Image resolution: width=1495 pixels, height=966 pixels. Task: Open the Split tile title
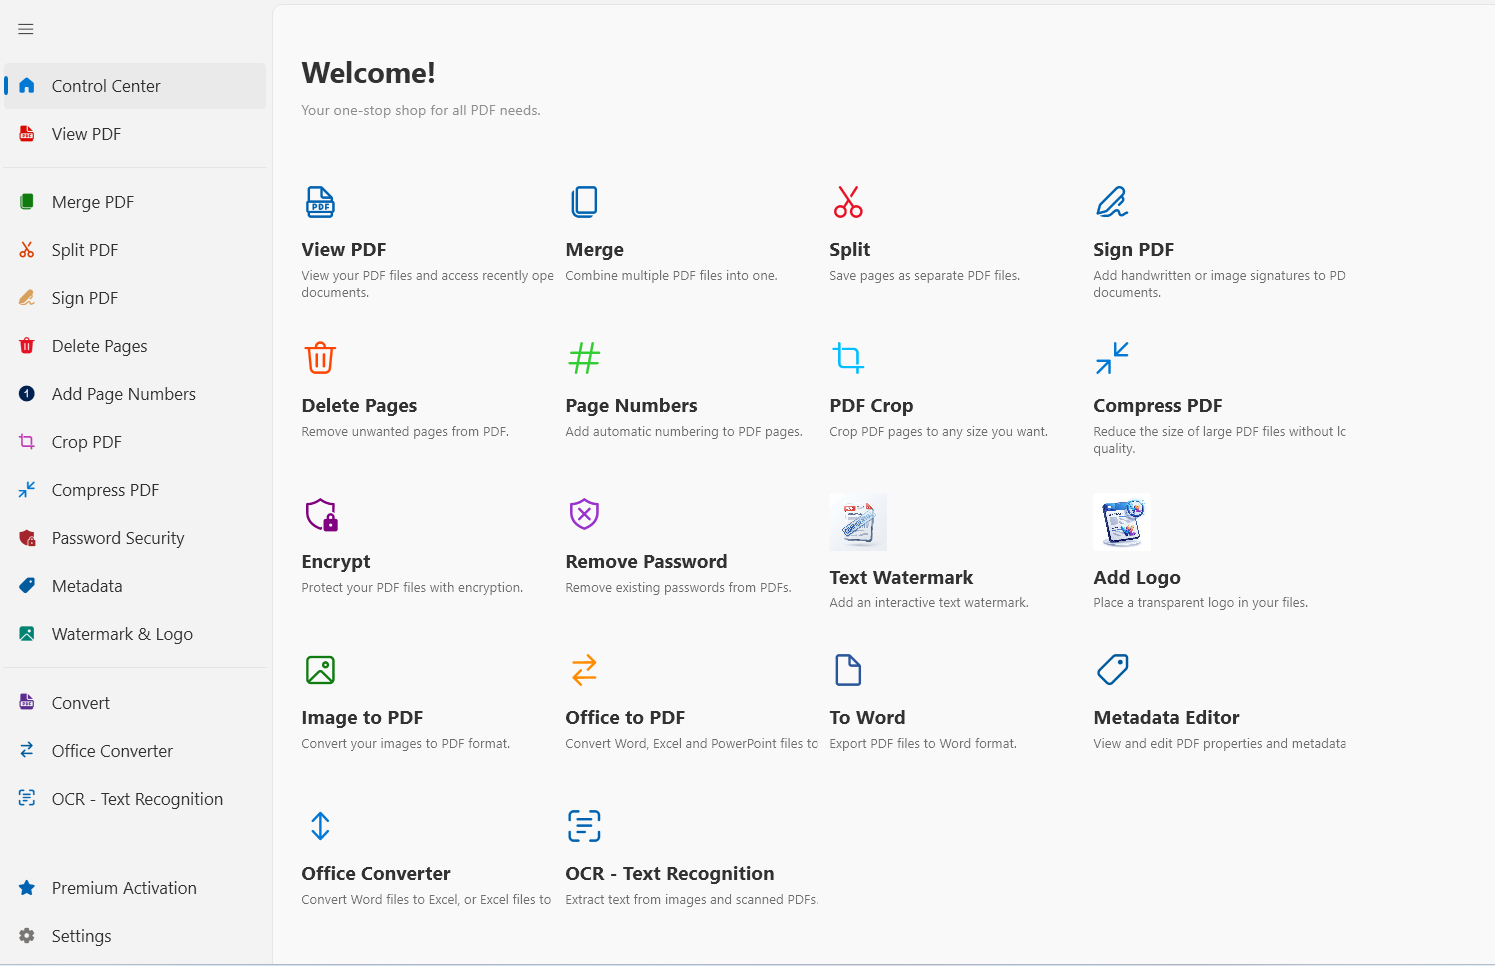849,250
